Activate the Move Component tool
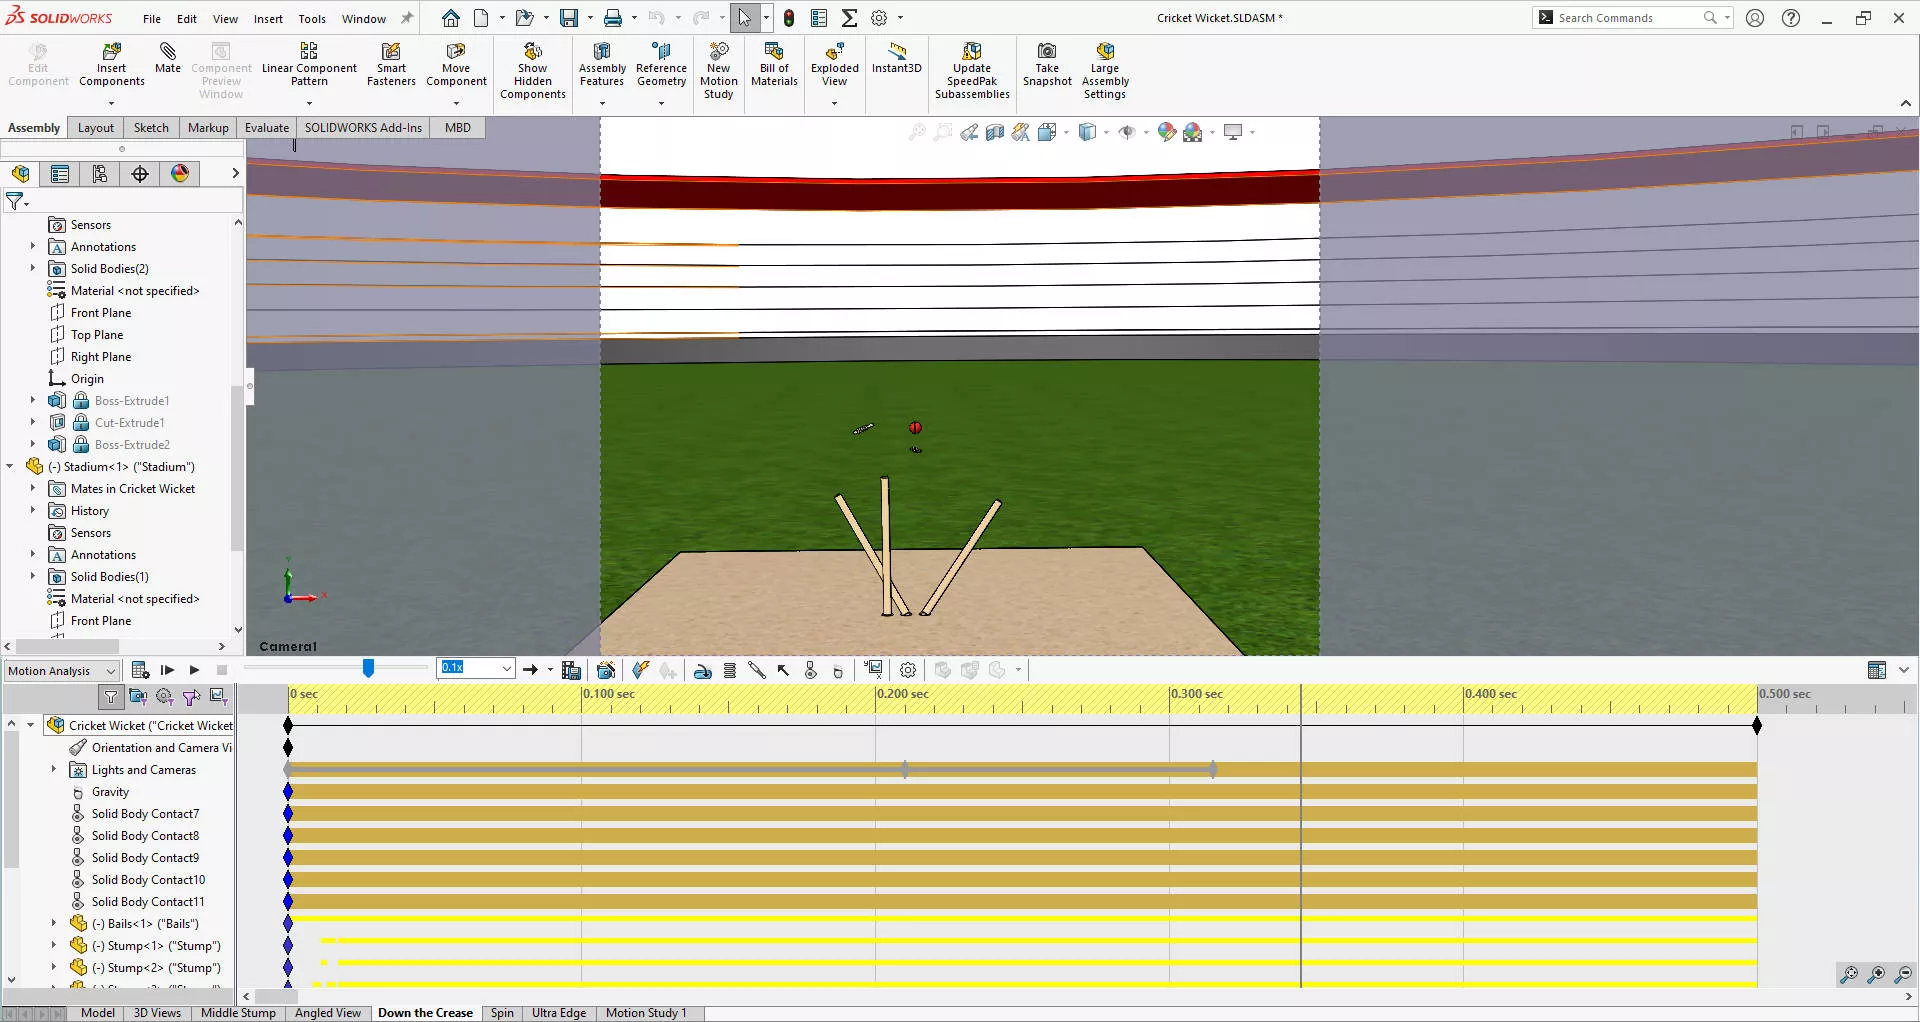 tap(456, 62)
